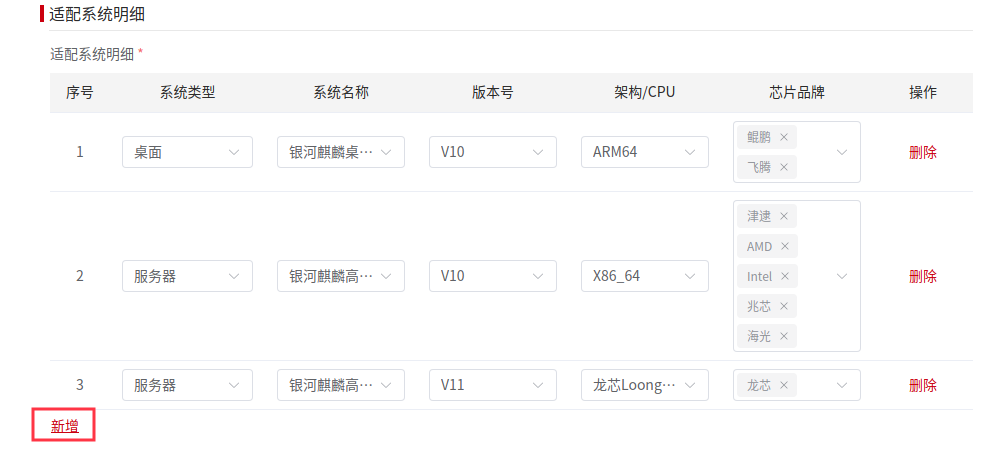Open the ARM64 architecture dropdown
This screenshot has height=455, width=1000.
tap(644, 152)
